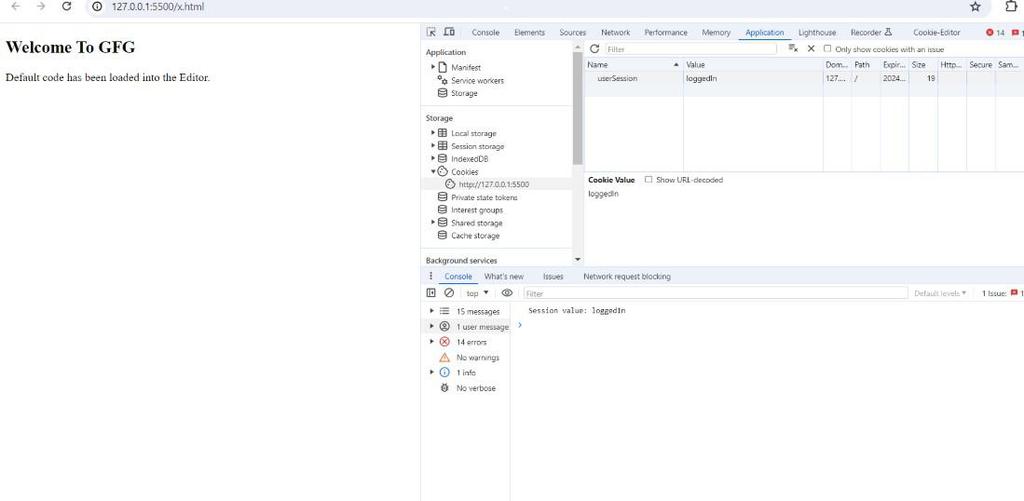Check the Show URL-decoded checkbox
The height and width of the screenshot is (501, 1024).
(x=648, y=180)
